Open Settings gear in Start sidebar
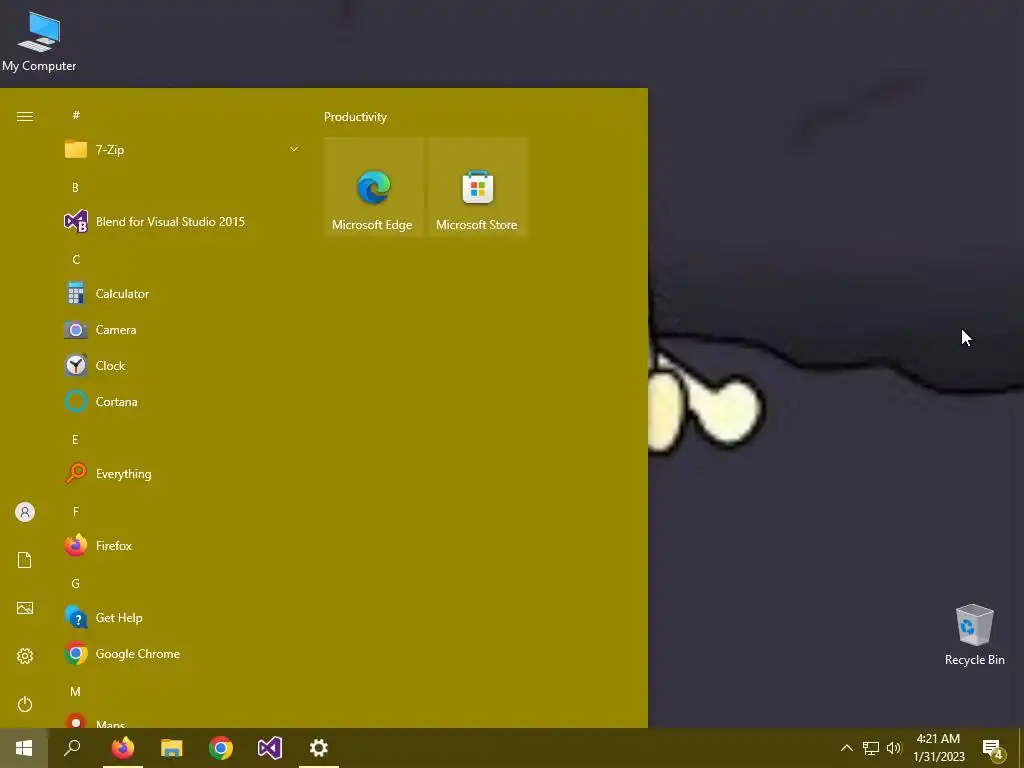1024x768 pixels. (x=25, y=656)
